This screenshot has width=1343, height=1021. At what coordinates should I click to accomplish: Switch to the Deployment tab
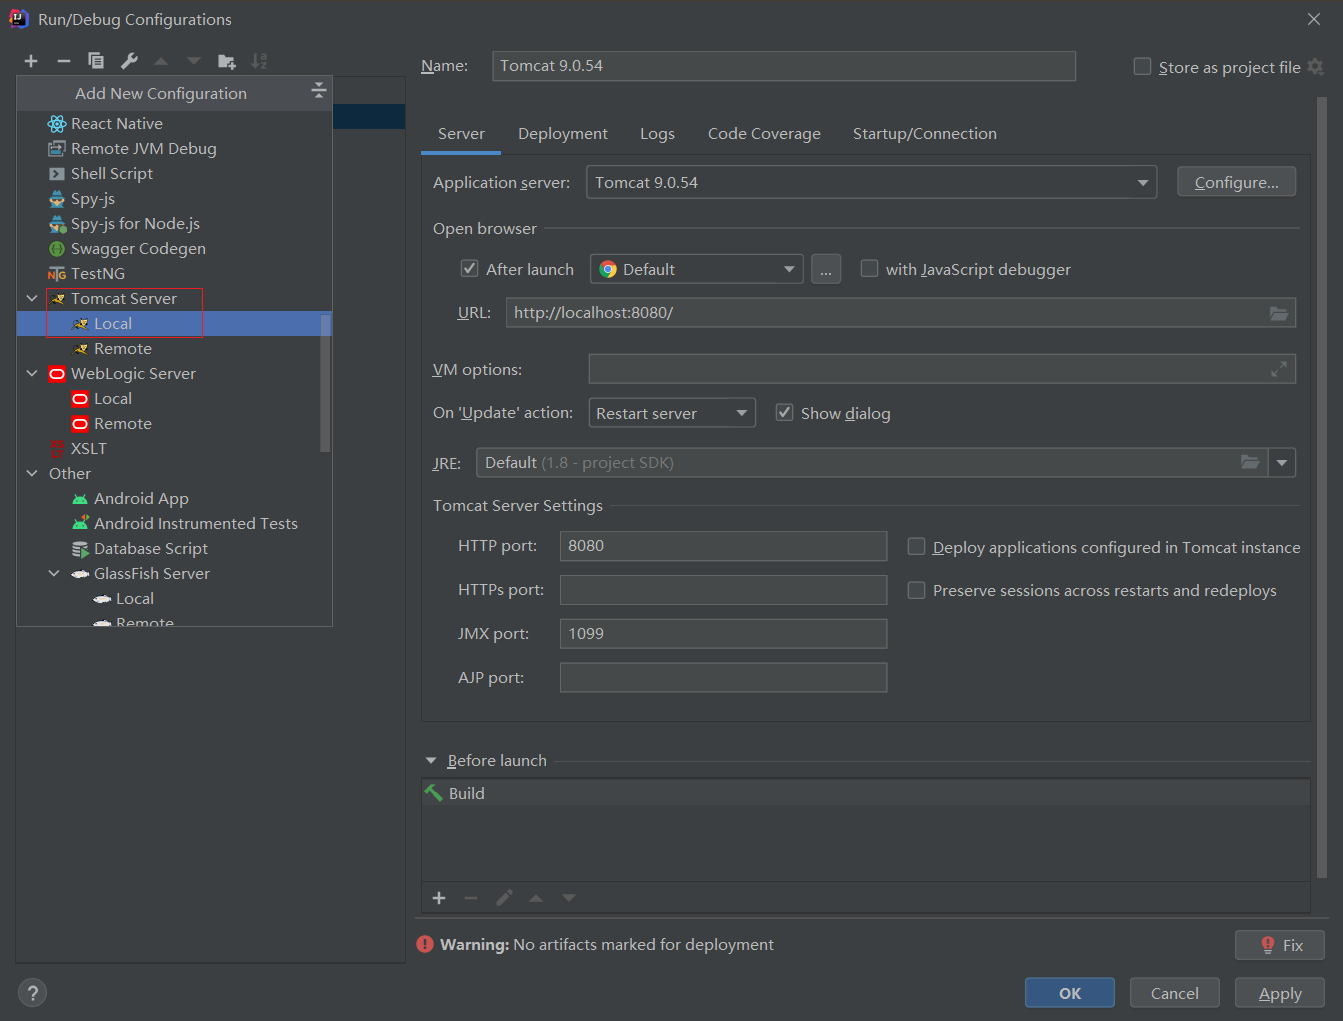[562, 134]
